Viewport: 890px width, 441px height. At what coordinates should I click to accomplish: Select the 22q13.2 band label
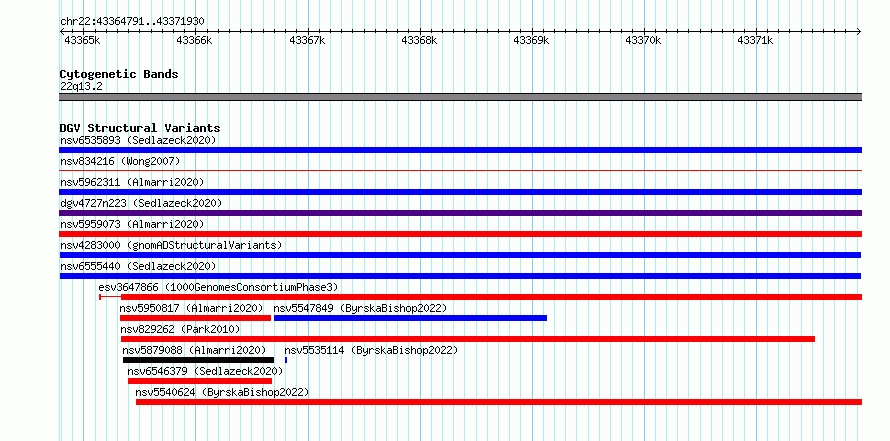[81, 86]
